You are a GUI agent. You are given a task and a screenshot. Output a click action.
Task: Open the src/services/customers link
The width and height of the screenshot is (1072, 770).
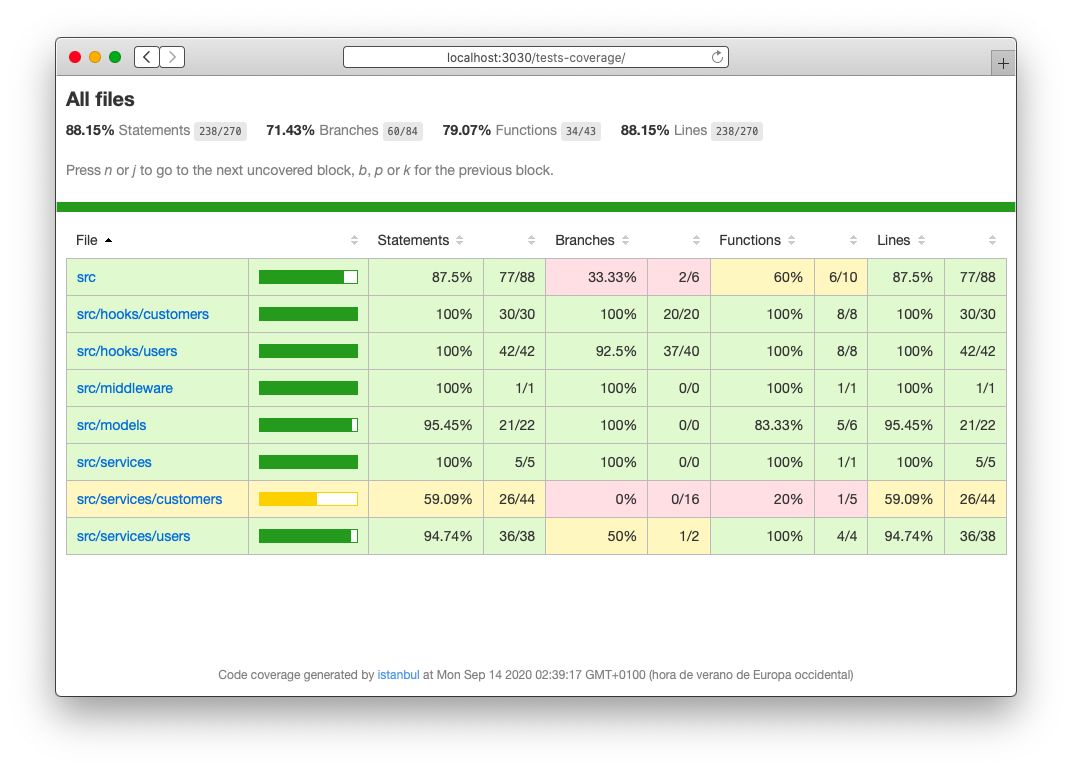pyautogui.click(x=149, y=499)
